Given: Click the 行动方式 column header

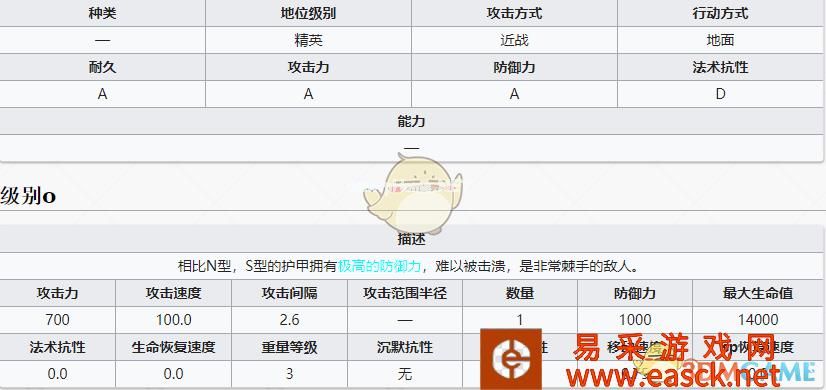Looking at the screenshot, I should [721, 13].
